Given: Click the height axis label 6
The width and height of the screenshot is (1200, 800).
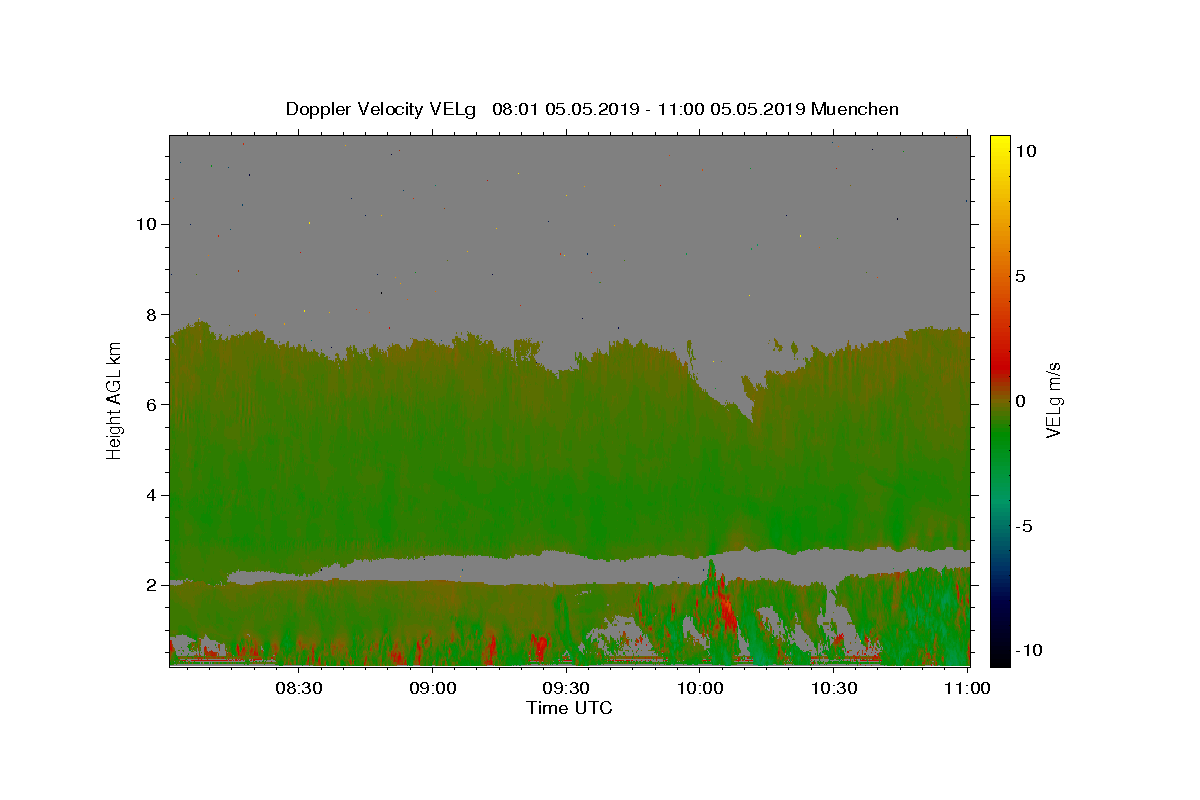Looking at the screenshot, I should [151, 404].
